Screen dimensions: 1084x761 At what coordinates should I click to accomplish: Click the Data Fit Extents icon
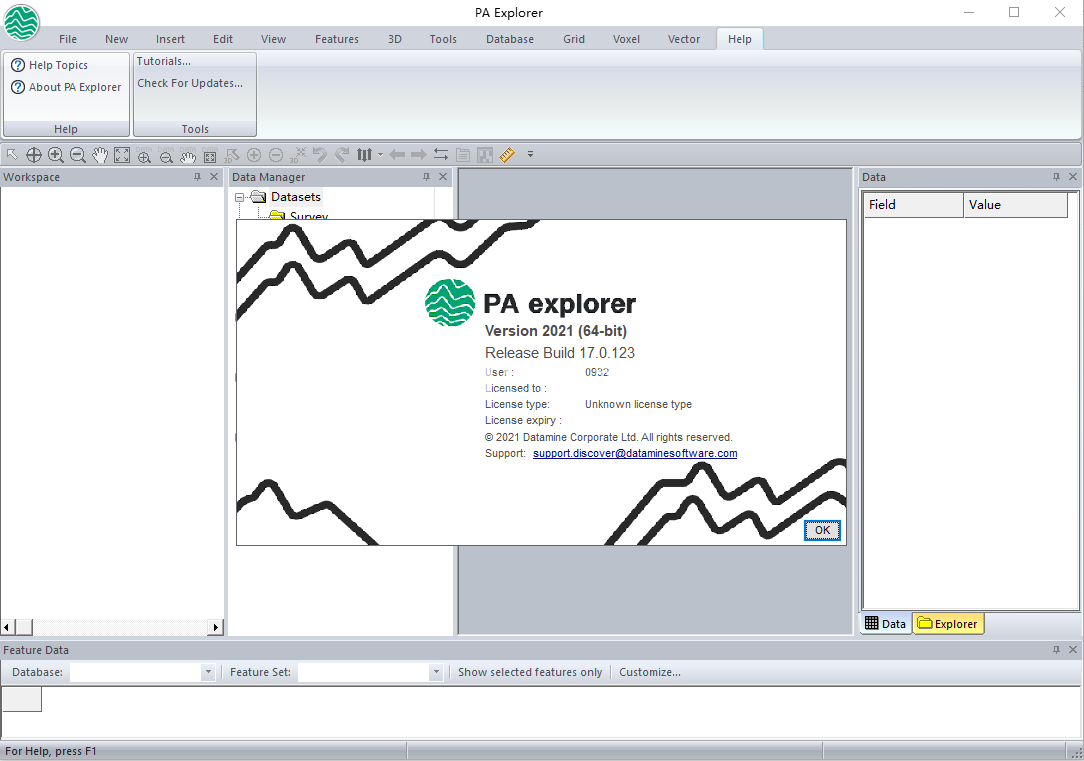click(210, 155)
